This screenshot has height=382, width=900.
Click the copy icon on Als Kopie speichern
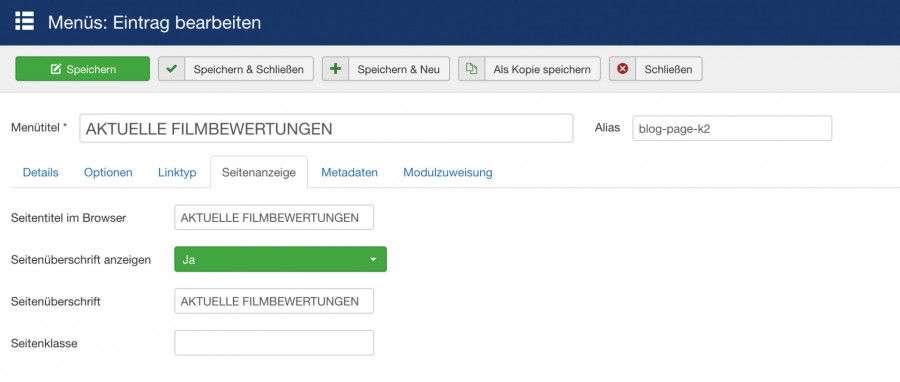471,69
